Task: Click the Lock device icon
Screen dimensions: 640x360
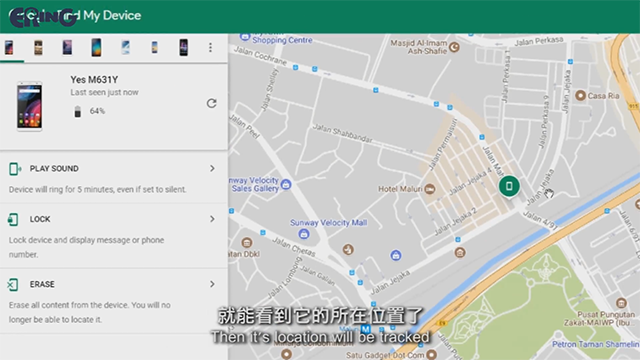Action: click(13, 219)
